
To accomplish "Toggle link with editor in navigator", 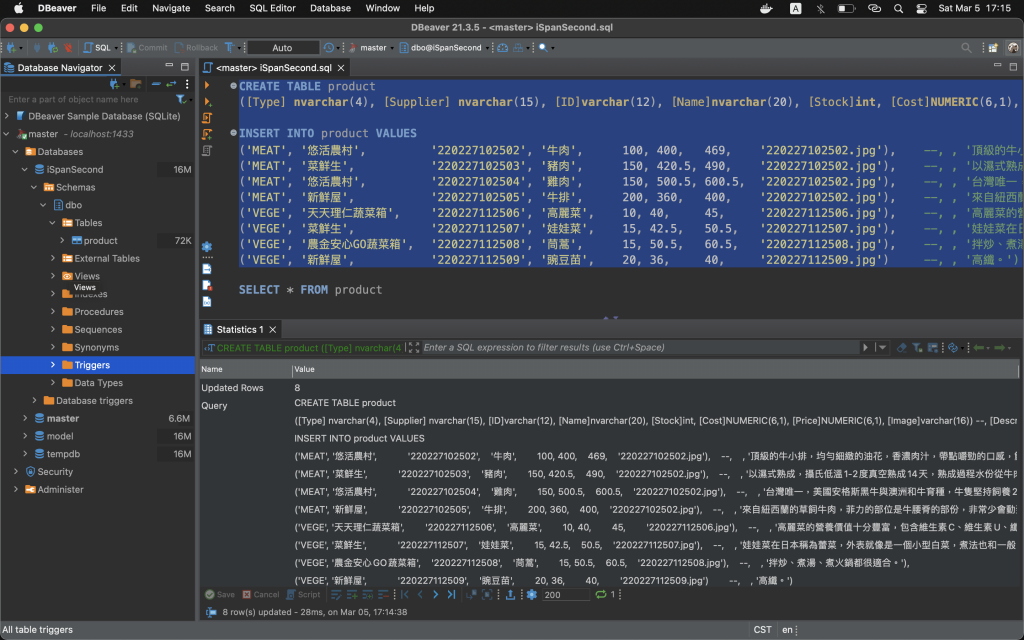I will click(x=171, y=84).
